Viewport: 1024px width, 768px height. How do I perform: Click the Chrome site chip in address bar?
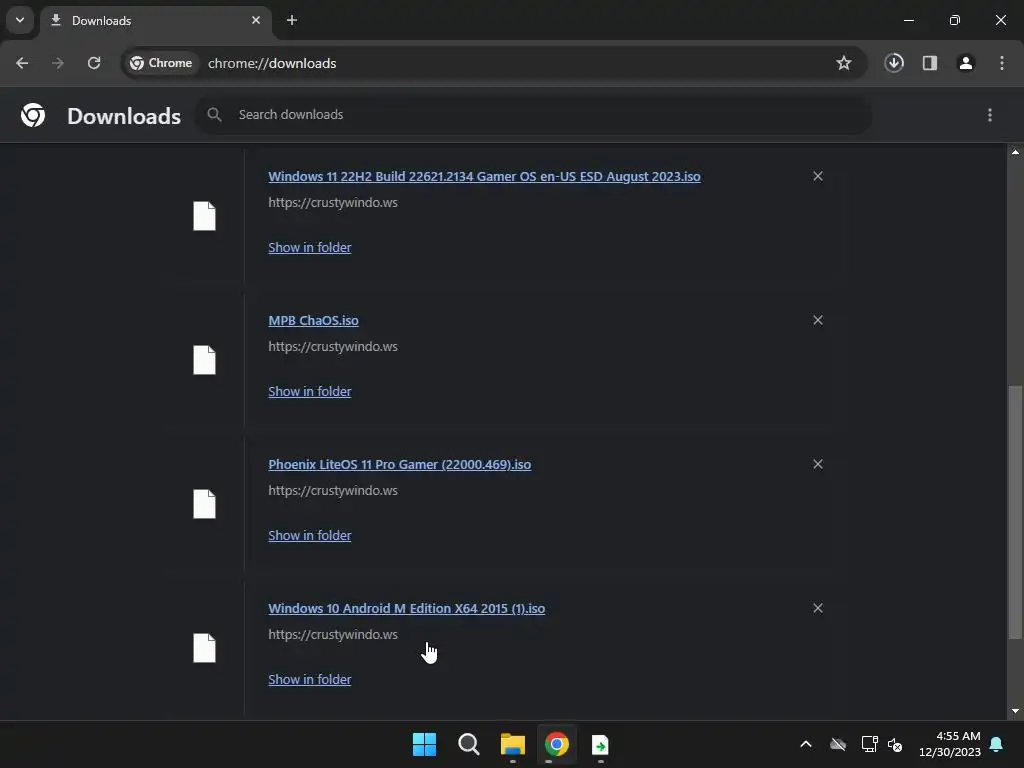(161, 63)
